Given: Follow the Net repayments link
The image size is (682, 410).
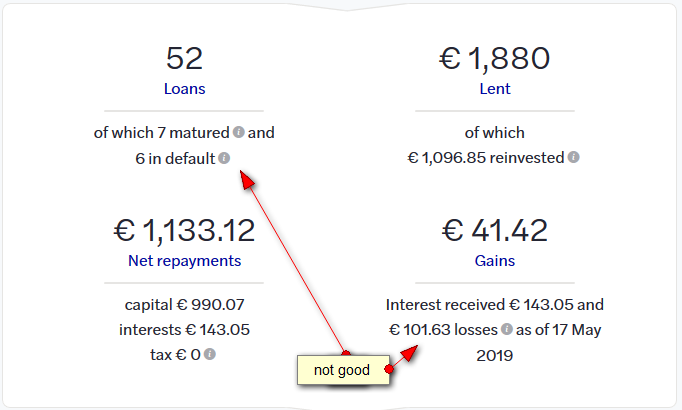Looking at the screenshot, I should 184,261.
